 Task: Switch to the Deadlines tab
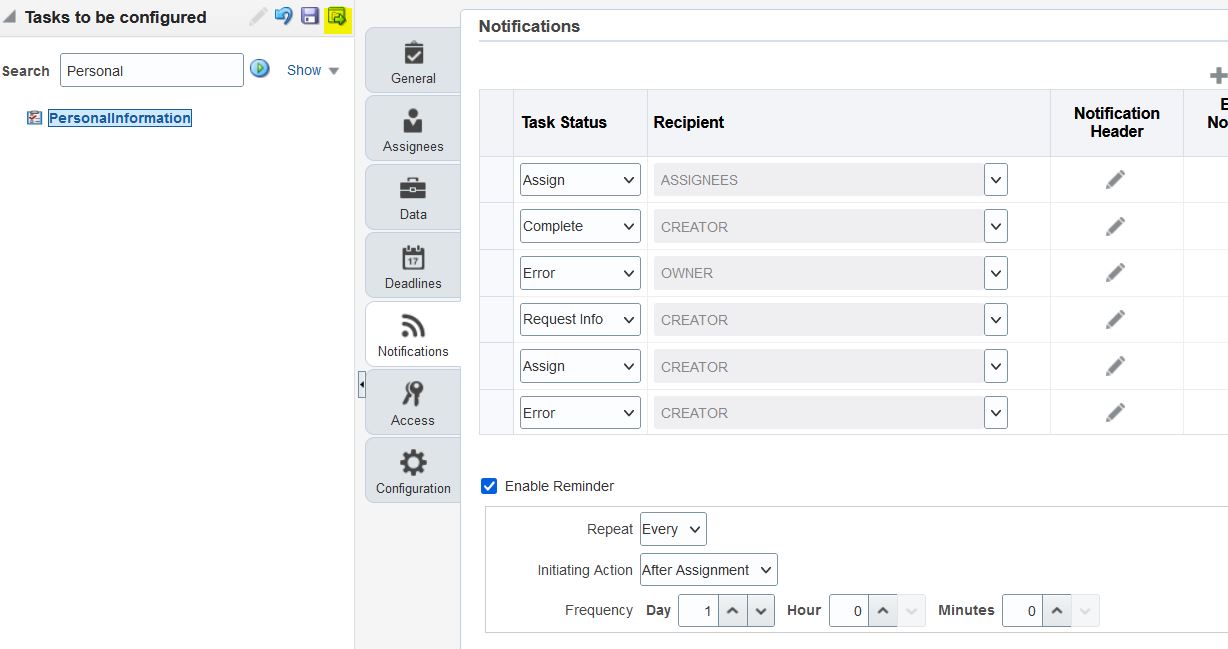(x=413, y=266)
